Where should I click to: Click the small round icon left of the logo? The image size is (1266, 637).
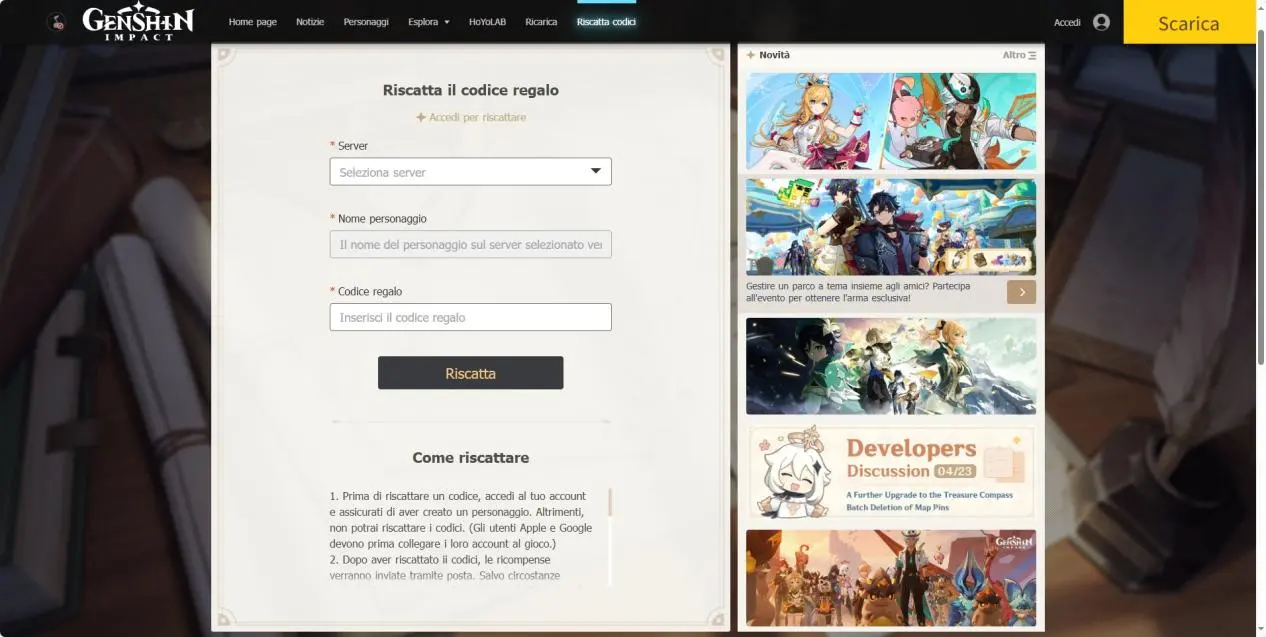click(57, 22)
